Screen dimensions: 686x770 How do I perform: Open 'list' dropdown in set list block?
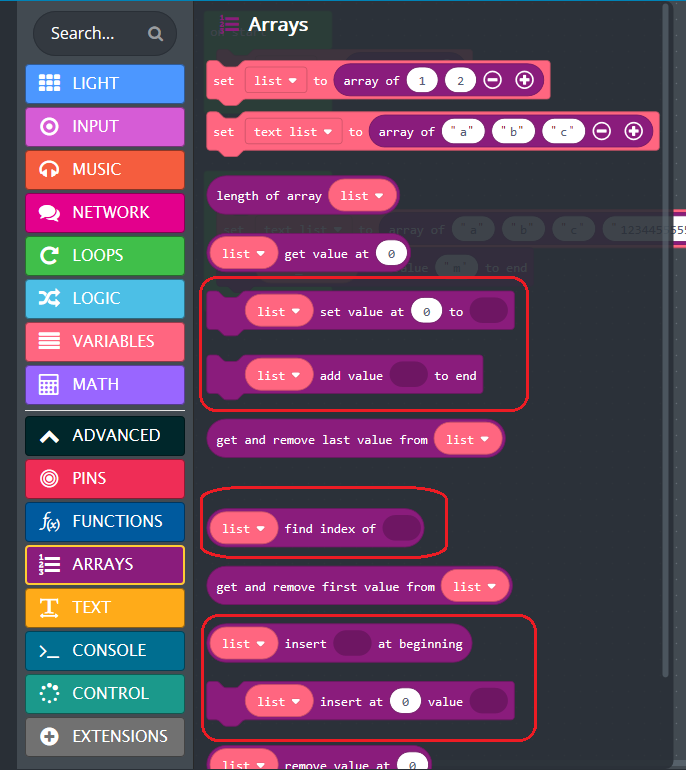(275, 81)
